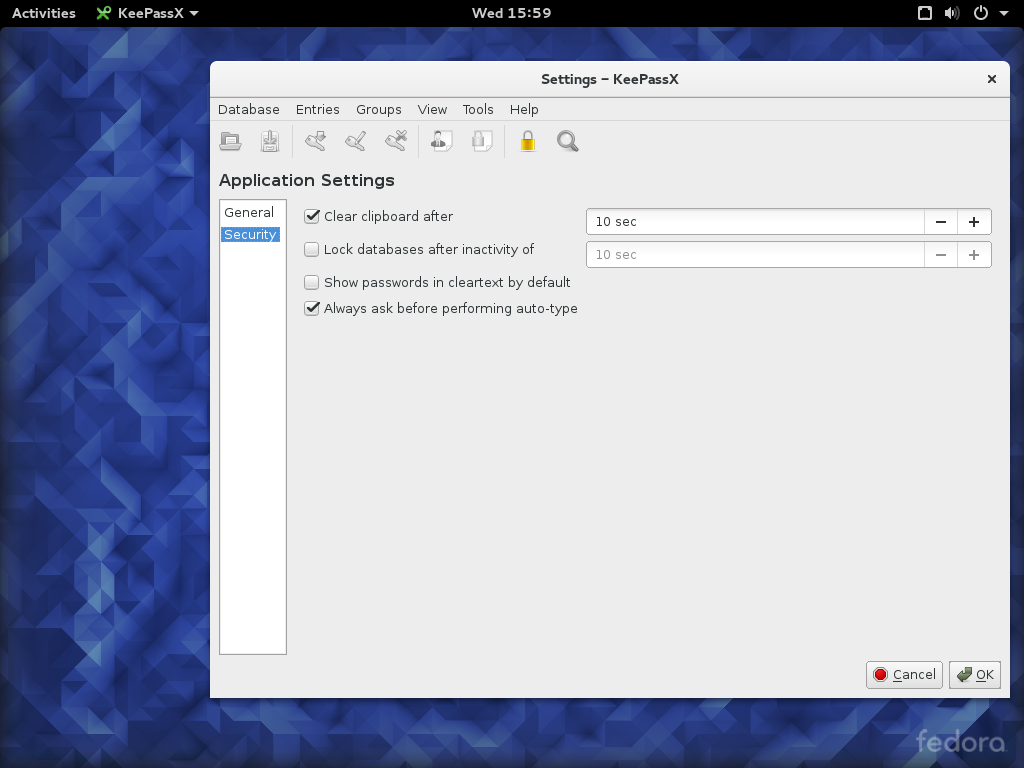Click minus on lock inactivity timeout
1024x768 pixels.
click(x=940, y=255)
